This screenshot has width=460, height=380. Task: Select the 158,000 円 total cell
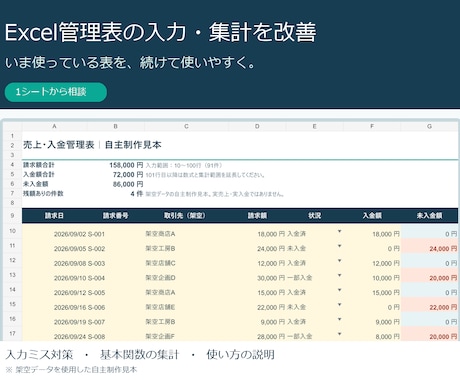(x=126, y=165)
